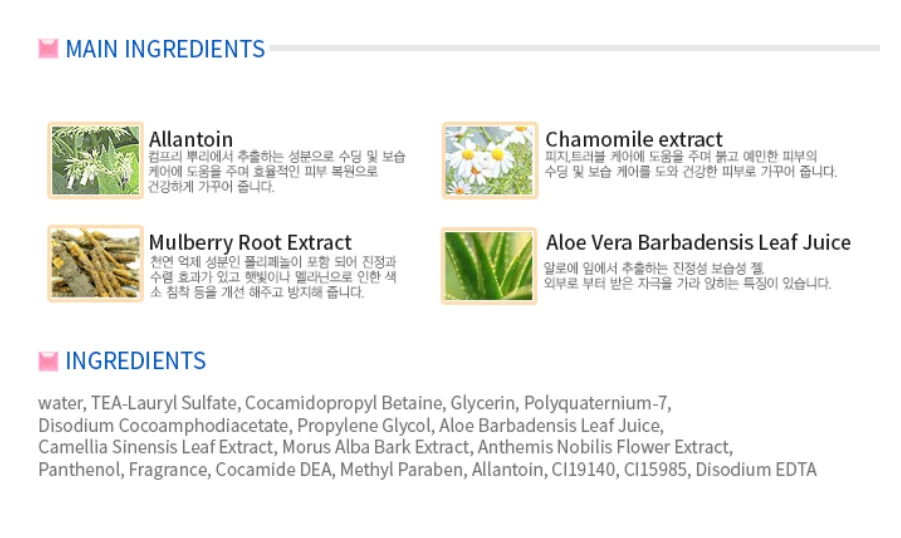The image size is (901, 538).
Task: Click the line starting with Disodium Cocoamphodiacetate
Action: tap(349, 425)
